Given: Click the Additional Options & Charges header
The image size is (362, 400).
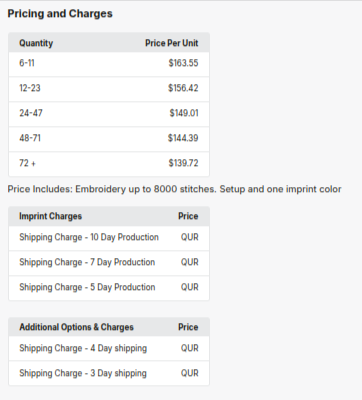Looking at the screenshot, I should click(76, 327).
